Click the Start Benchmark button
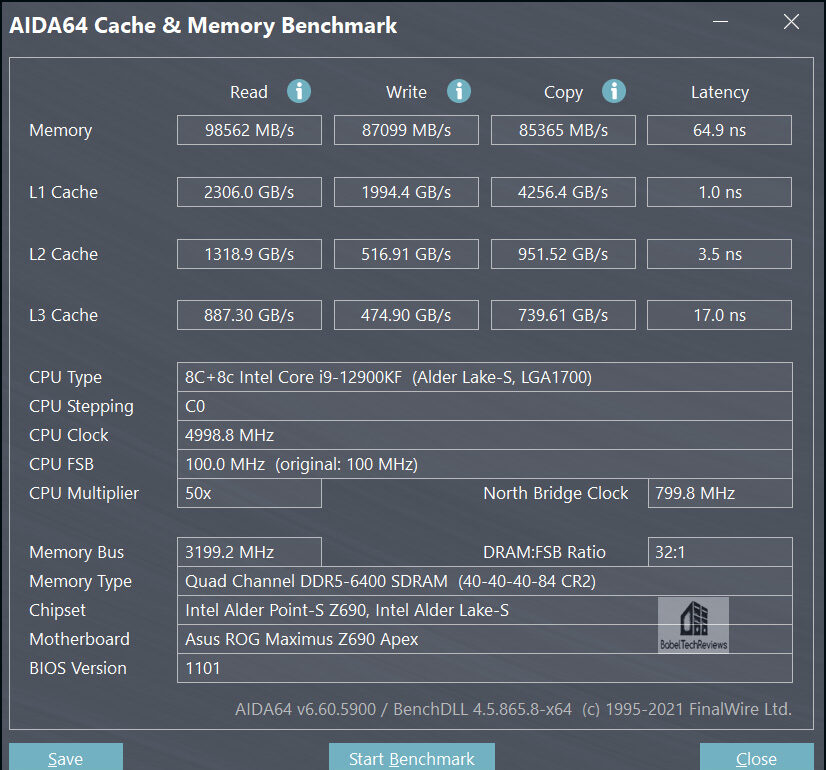826x770 pixels. pyautogui.click(x=411, y=757)
